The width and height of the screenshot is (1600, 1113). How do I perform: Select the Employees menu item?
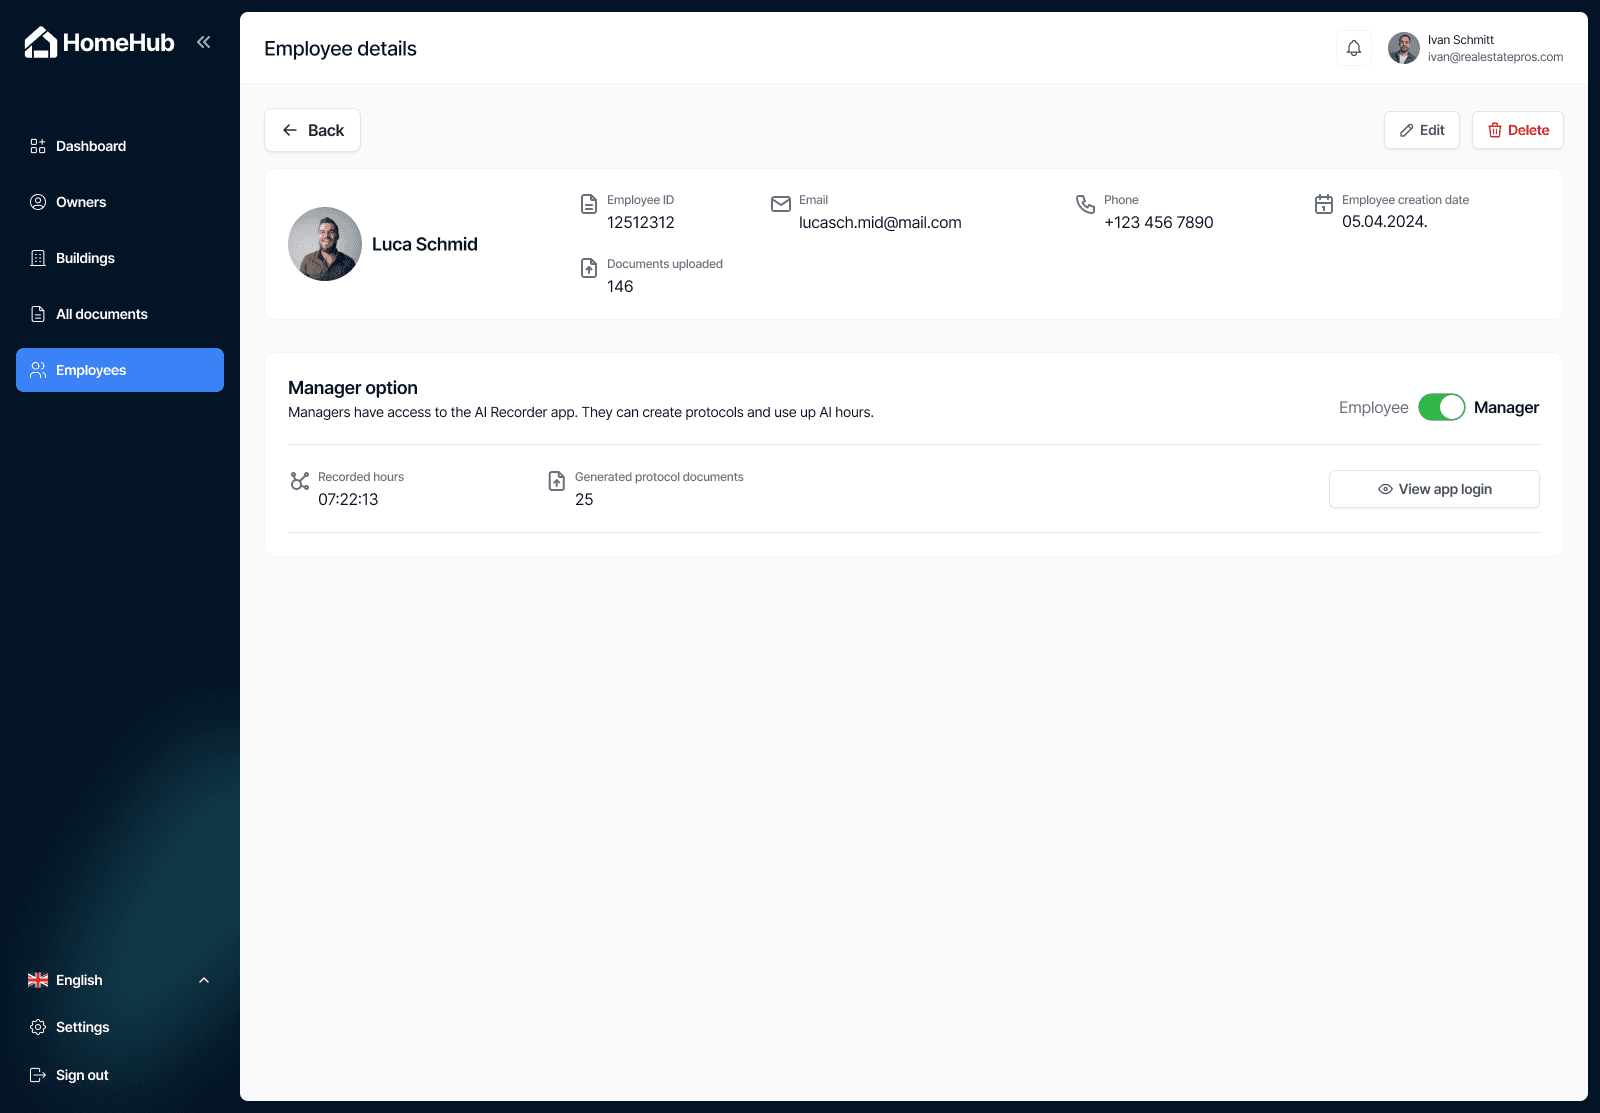[x=120, y=370]
